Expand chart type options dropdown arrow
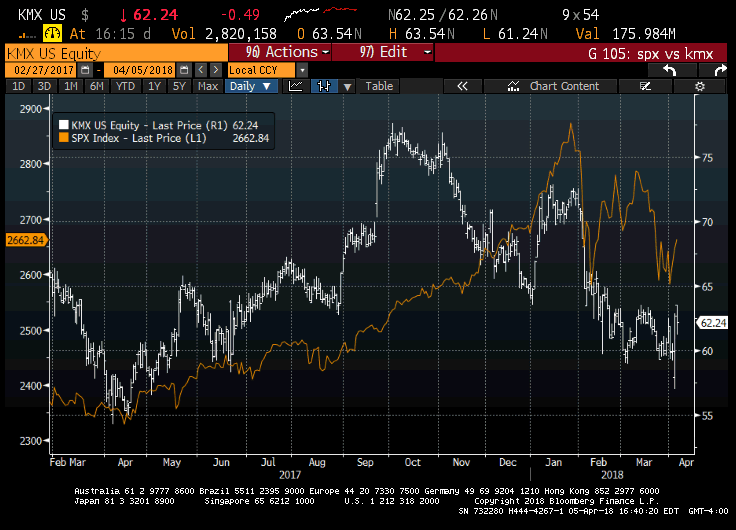 [347, 86]
